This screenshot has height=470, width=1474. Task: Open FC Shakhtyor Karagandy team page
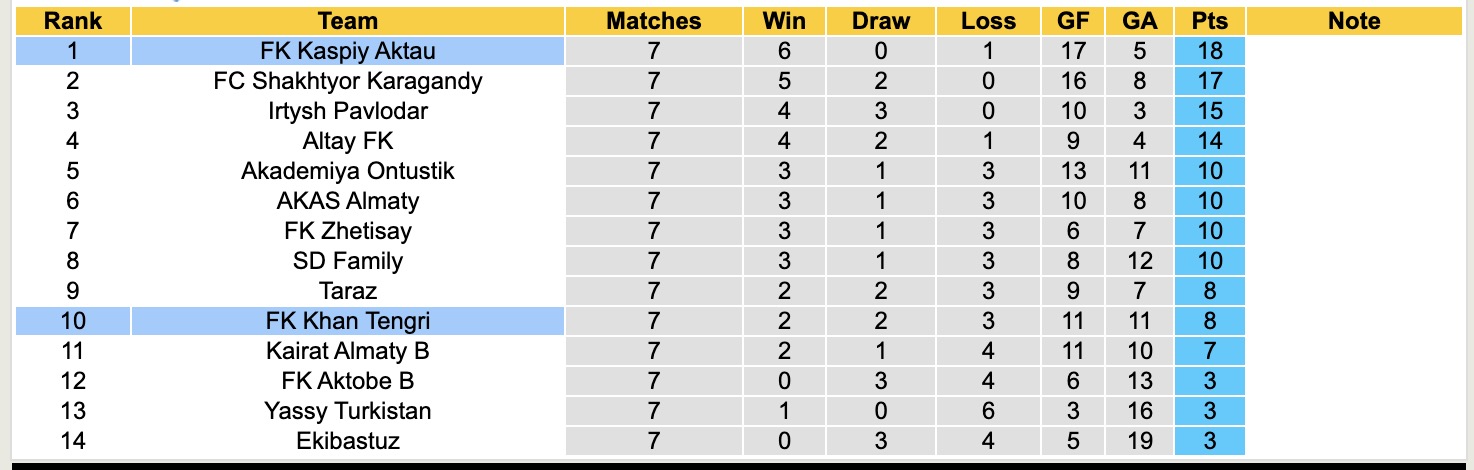point(347,81)
